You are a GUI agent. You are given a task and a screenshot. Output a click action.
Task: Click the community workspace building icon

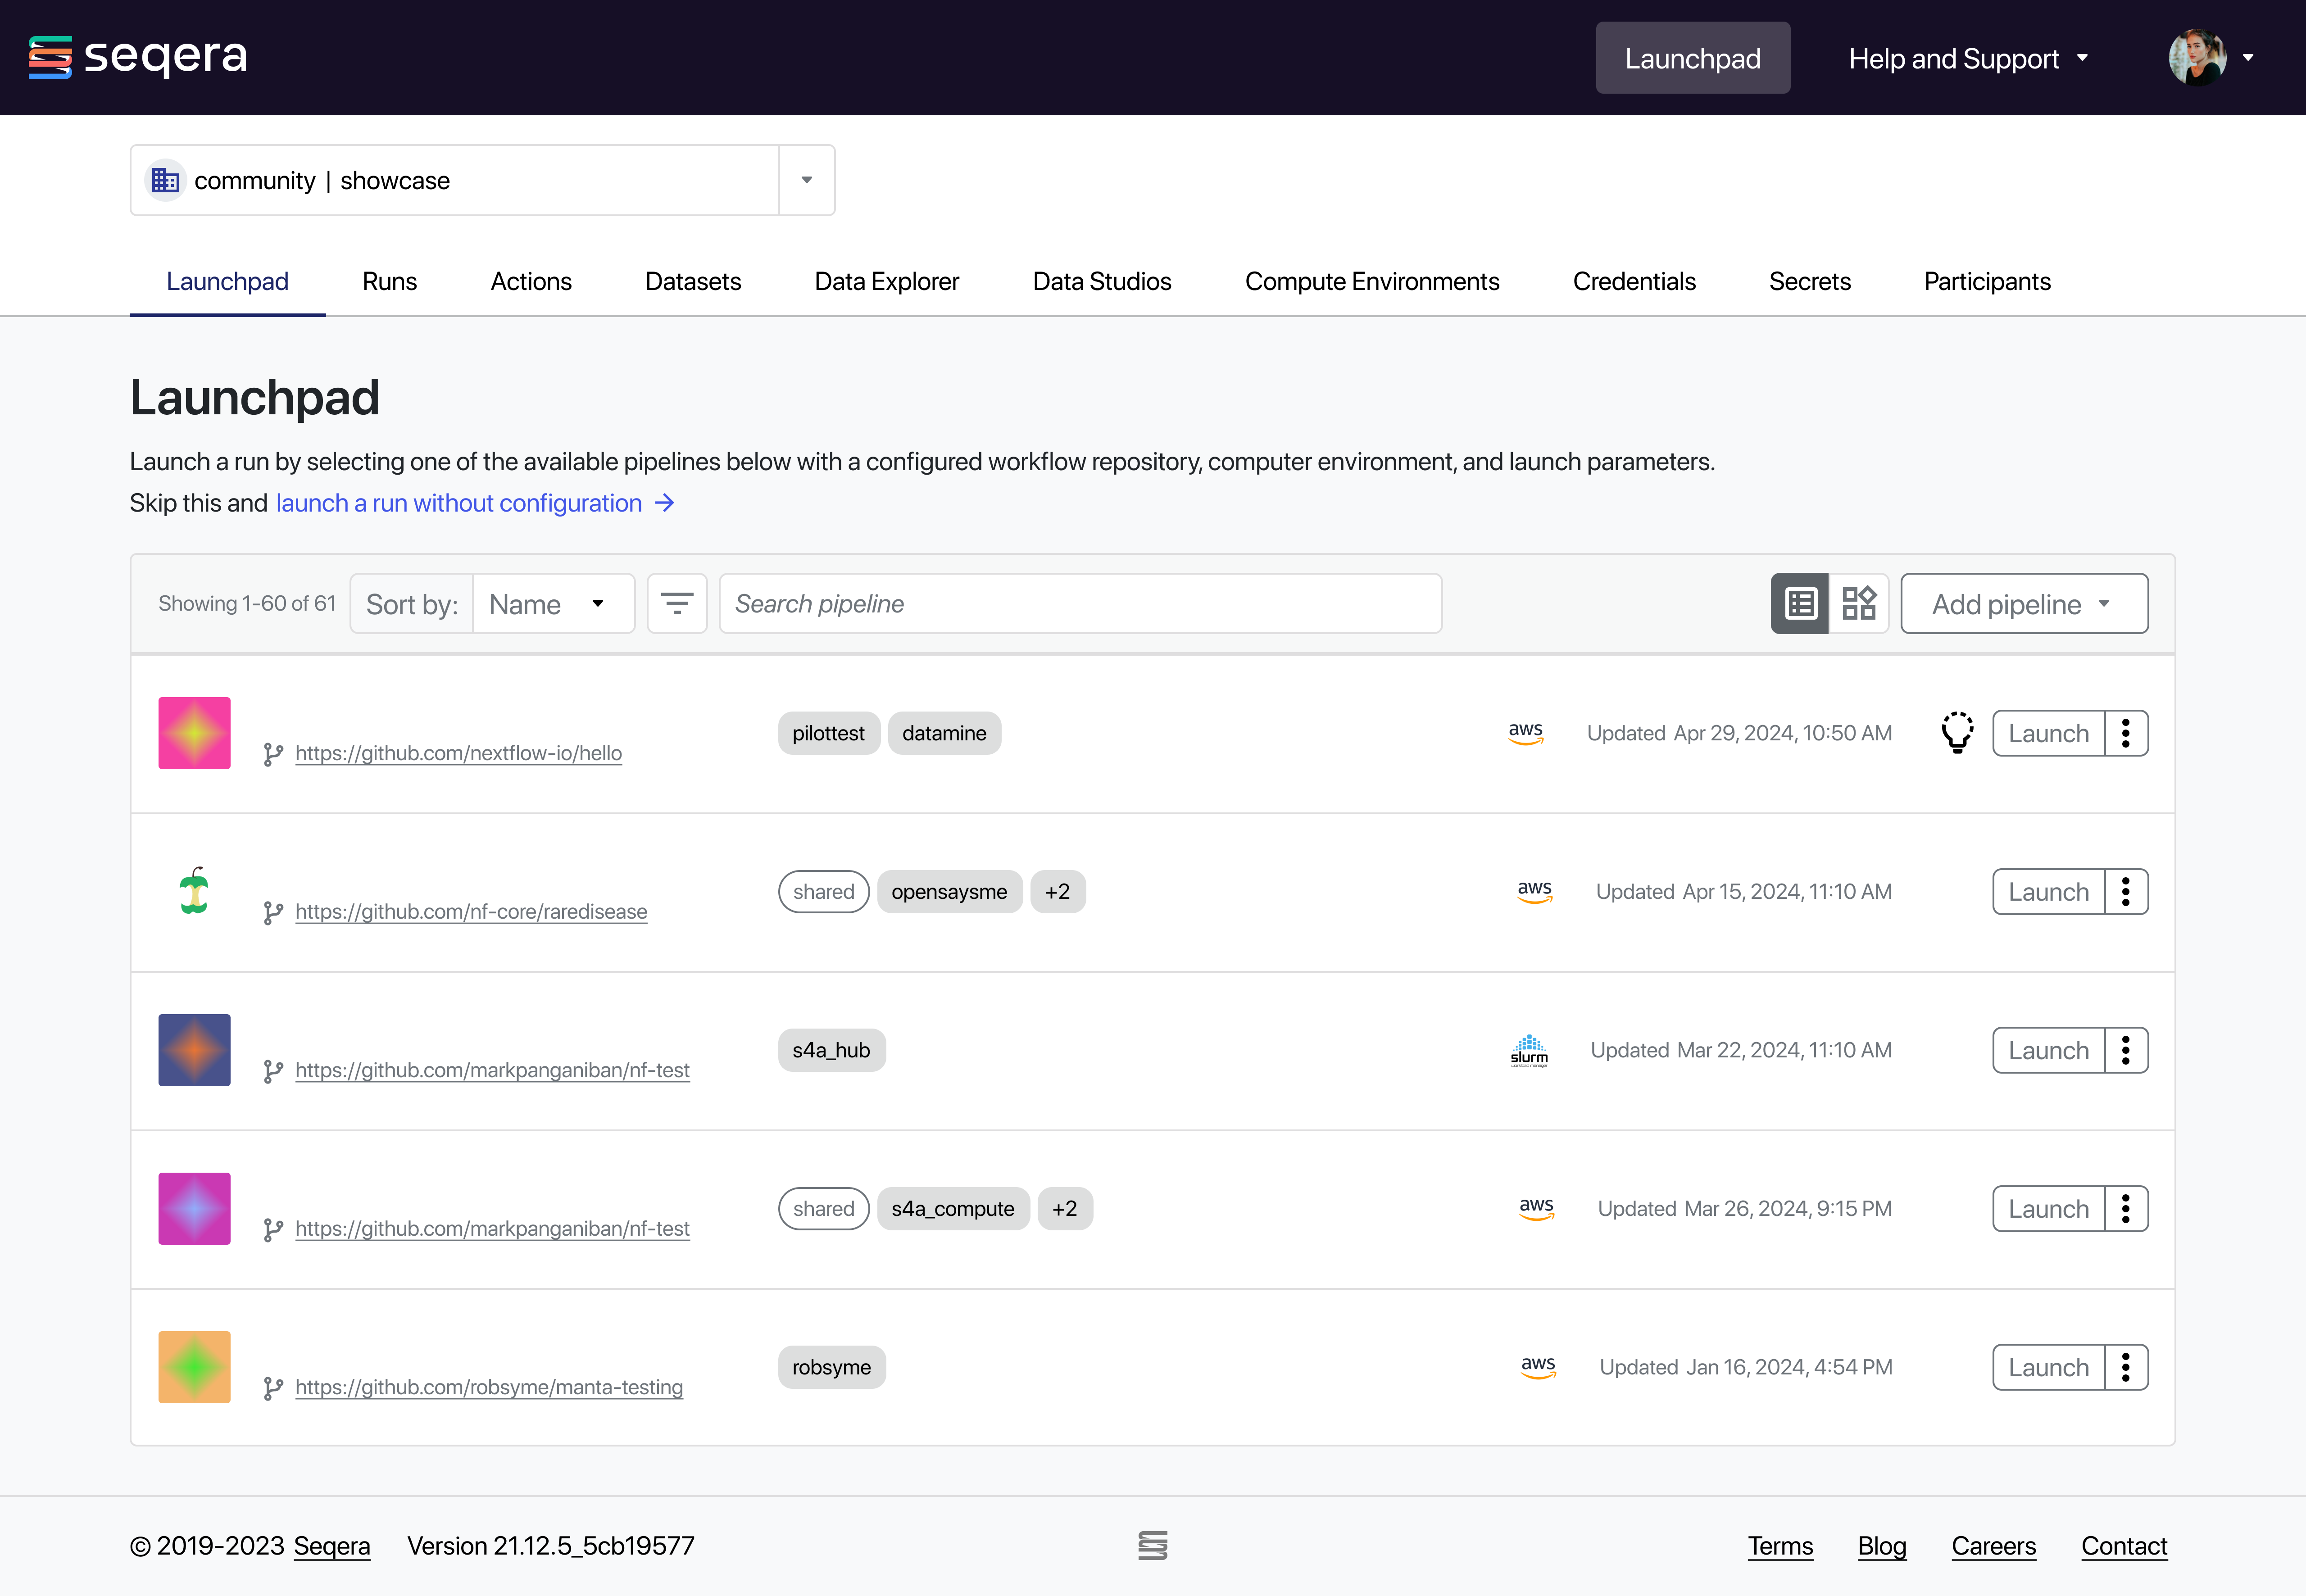(166, 180)
